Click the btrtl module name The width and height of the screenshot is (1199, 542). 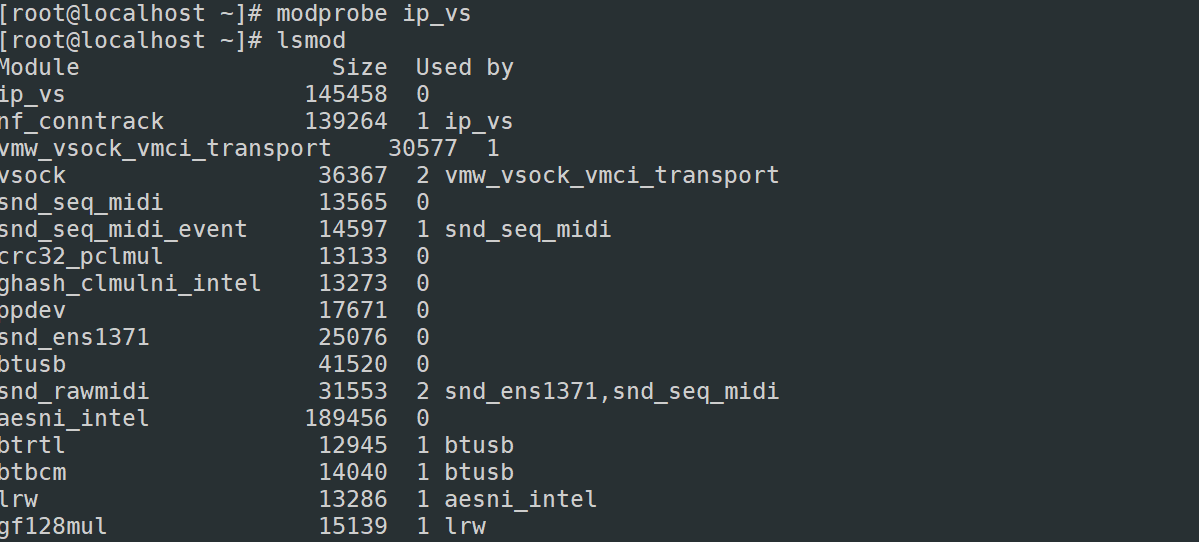tap(32, 445)
